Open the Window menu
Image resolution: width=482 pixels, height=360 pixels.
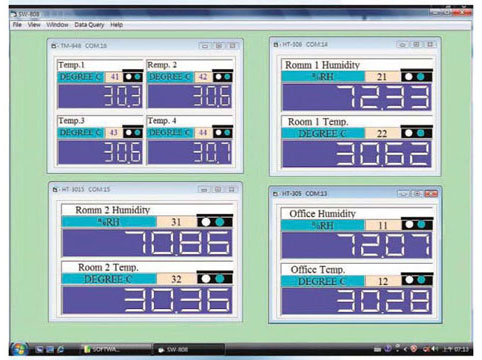[x=57, y=25]
